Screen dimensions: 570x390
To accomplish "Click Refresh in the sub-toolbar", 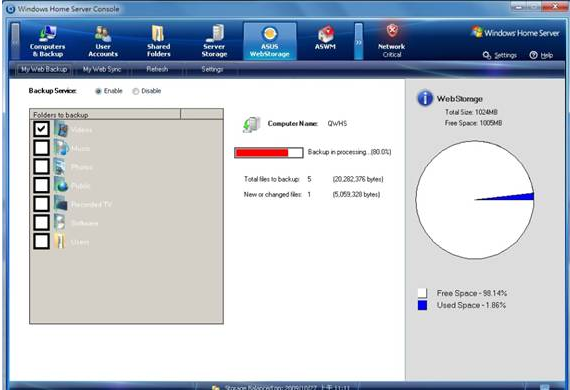I will click(x=157, y=69).
